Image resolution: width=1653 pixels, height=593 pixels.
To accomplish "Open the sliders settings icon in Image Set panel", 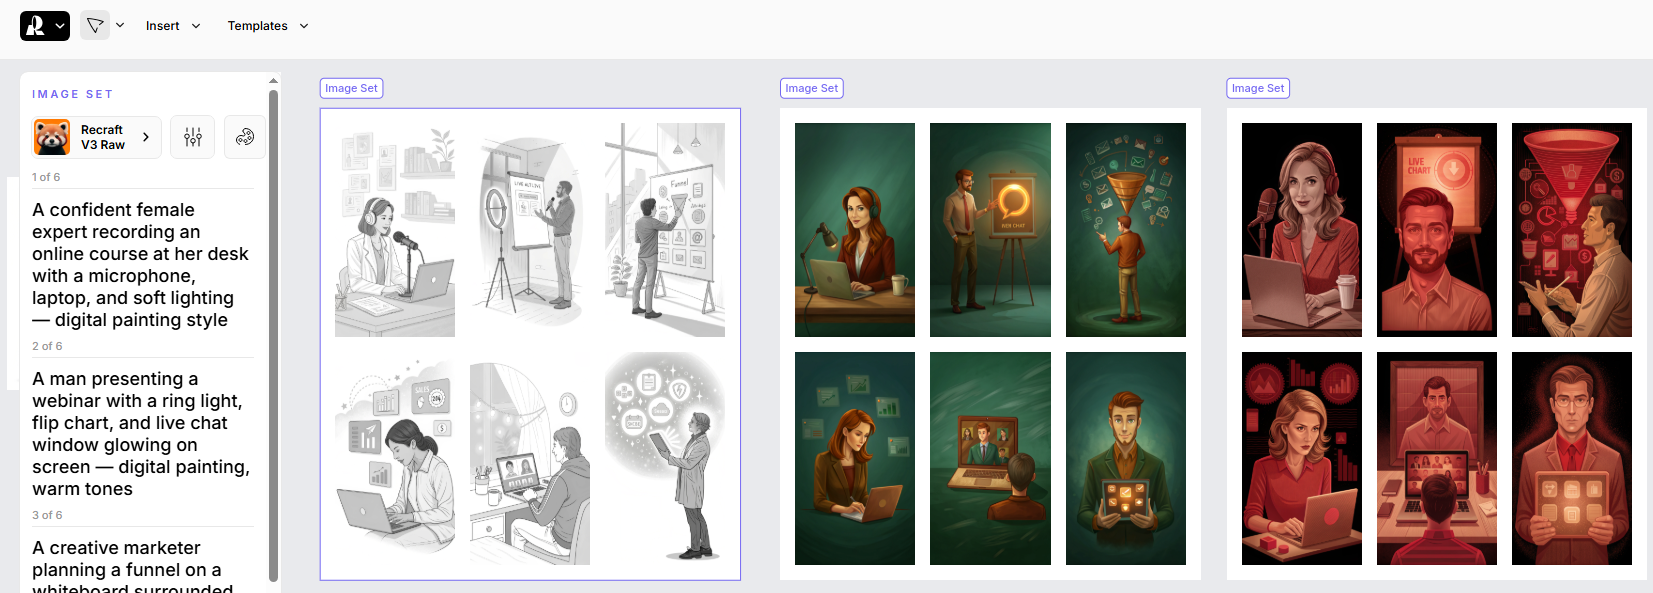I will (x=193, y=137).
